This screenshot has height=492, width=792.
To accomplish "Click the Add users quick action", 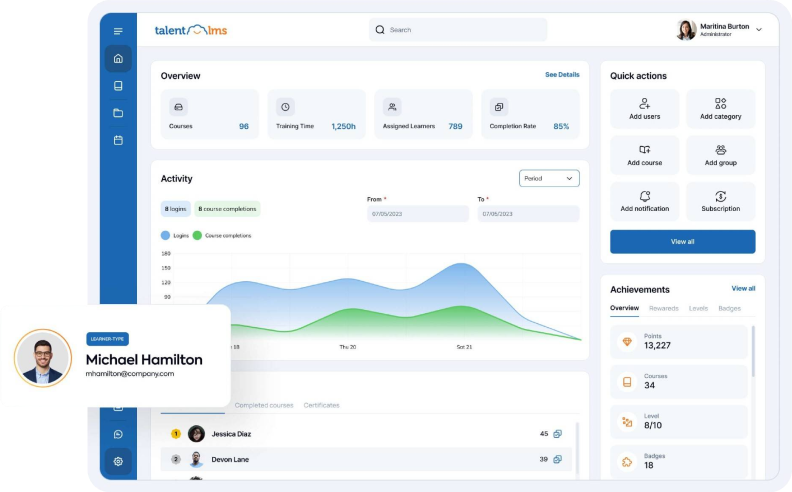I will click(x=644, y=109).
